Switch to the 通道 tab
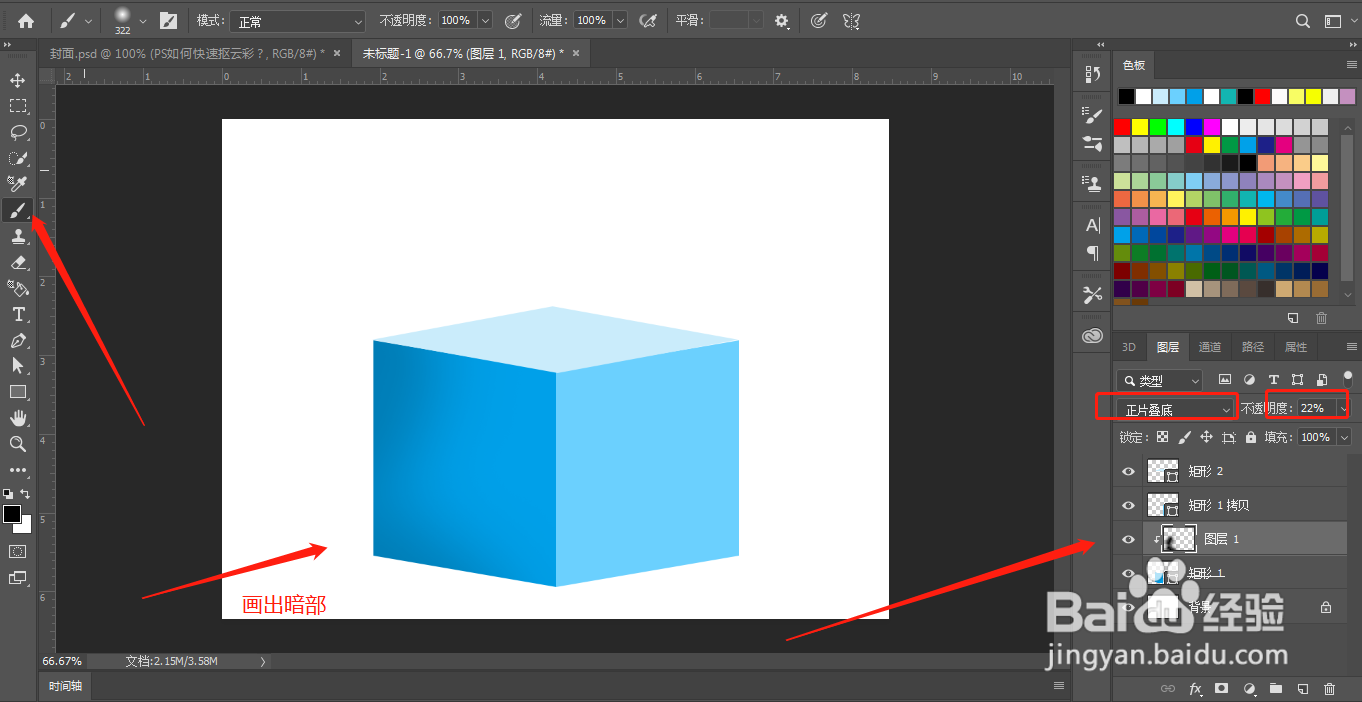 point(1210,347)
